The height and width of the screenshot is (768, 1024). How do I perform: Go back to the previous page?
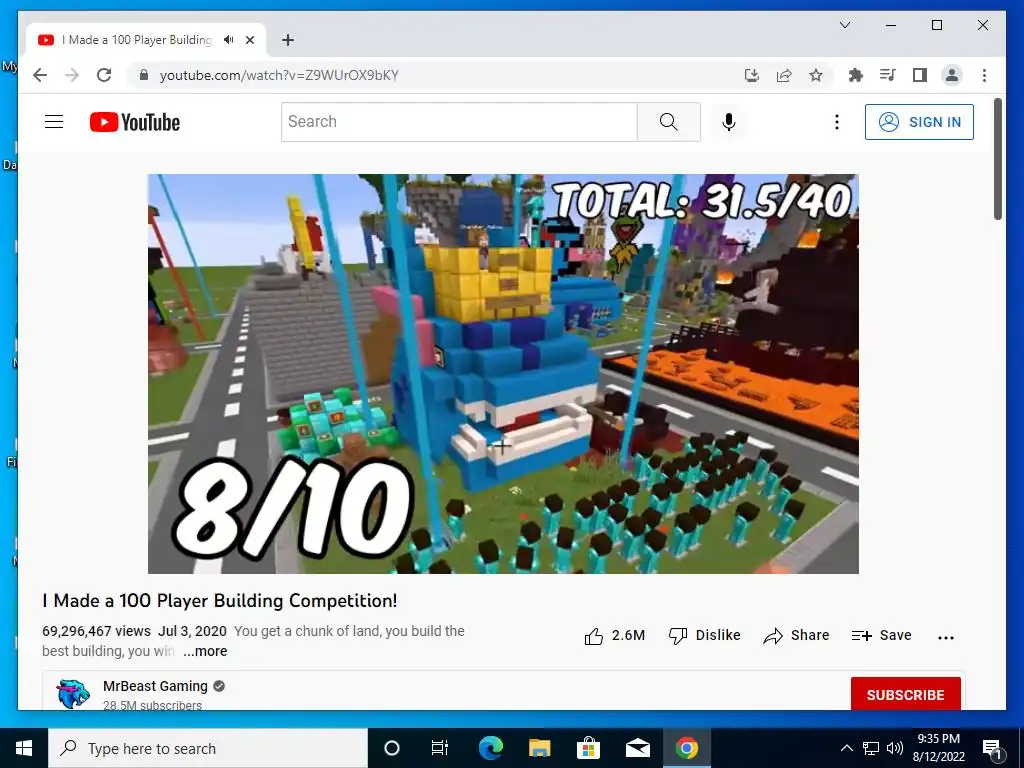pos(40,75)
